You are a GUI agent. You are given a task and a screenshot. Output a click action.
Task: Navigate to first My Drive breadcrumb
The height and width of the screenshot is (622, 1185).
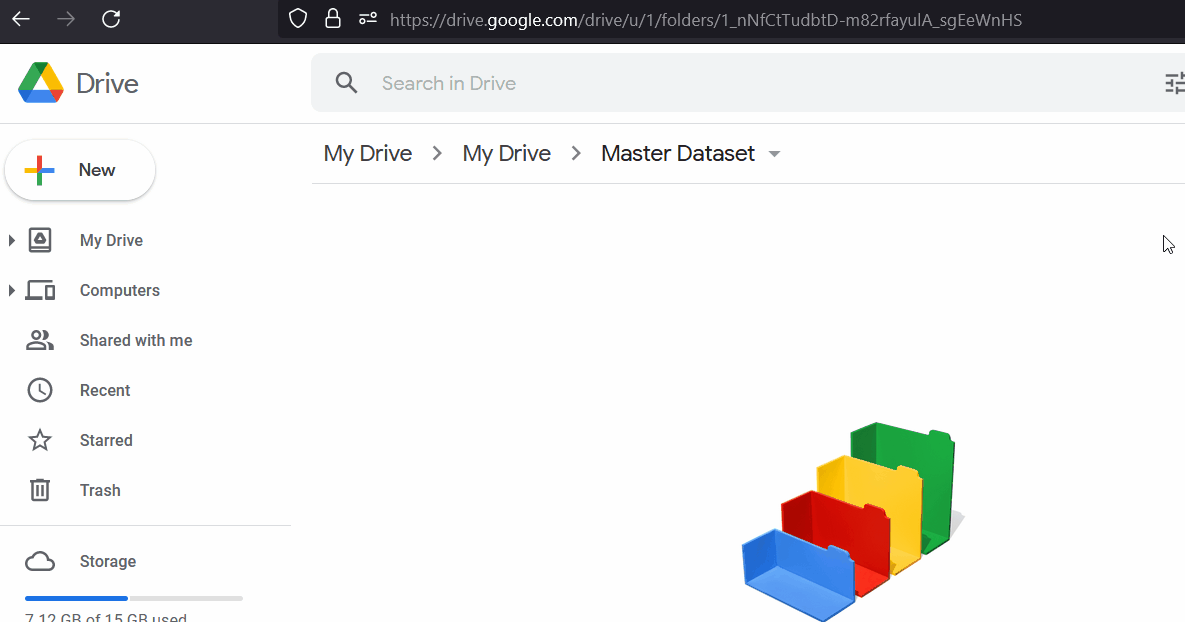(x=368, y=153)
